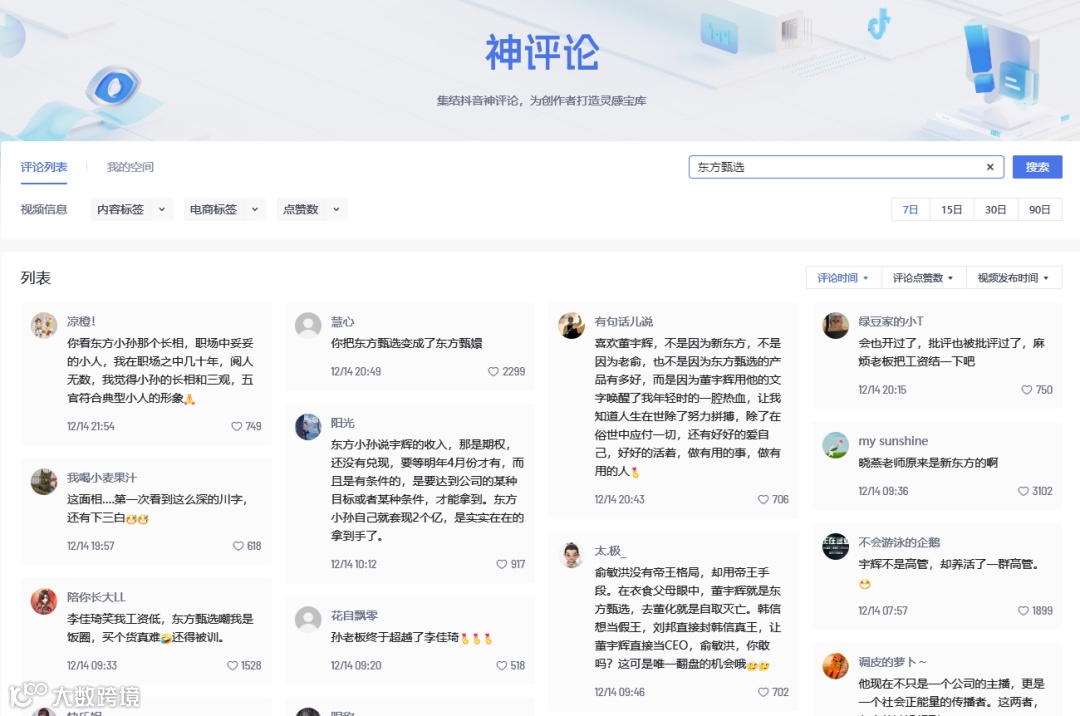Screen dimensions: 1080x716
Task: Open 凉橙! user avatar
Action: tap(44, 325)
